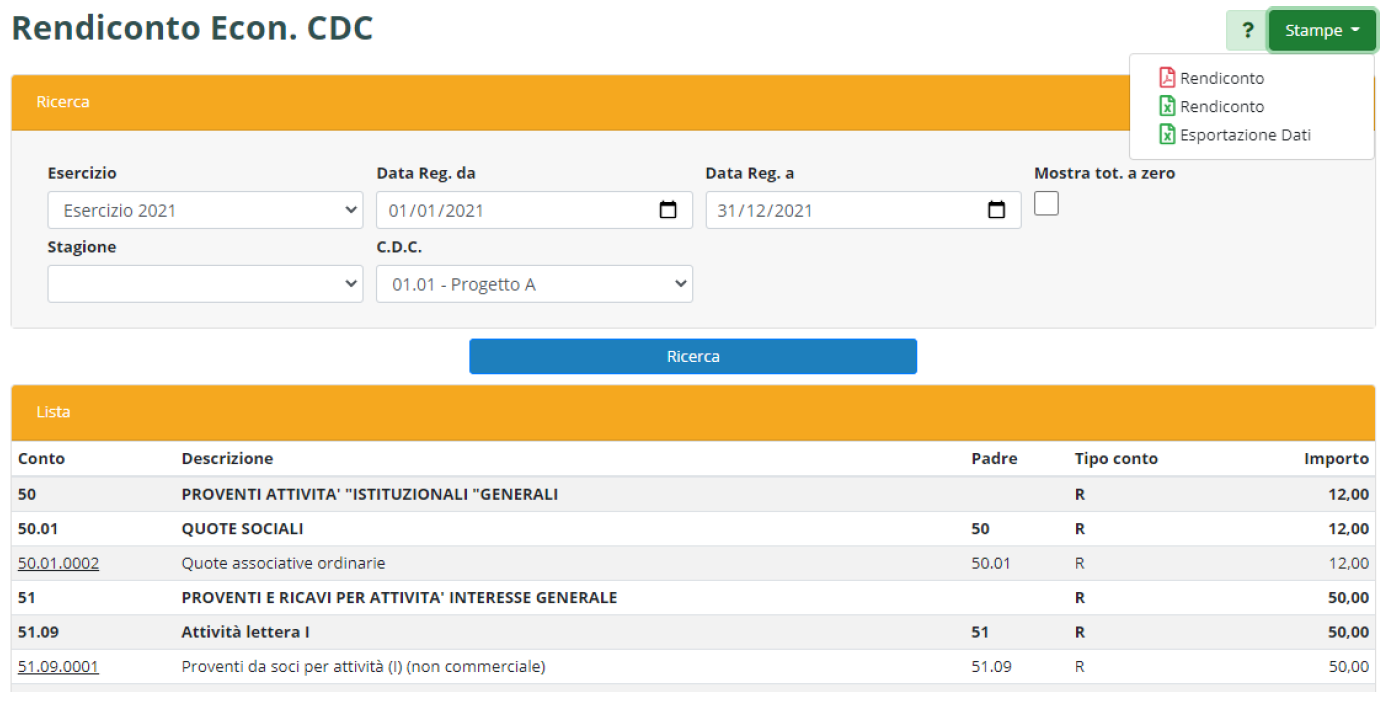Expand the C.D.C. Progetto A dropdown
This screenshot has width=1396, height=709.
point(534,284)
